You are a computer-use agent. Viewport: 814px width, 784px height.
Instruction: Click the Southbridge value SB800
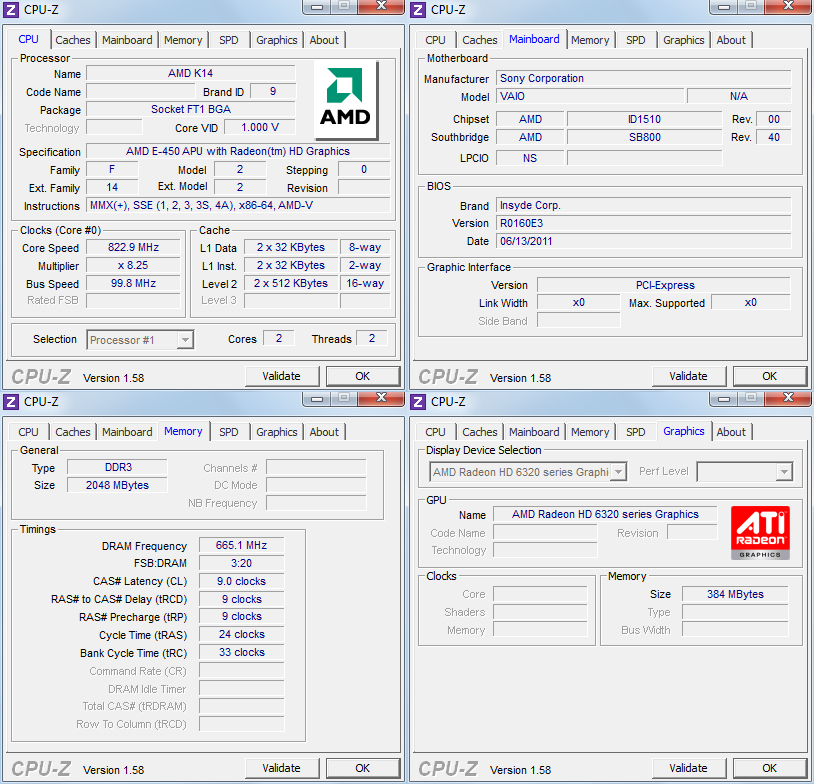click(644, 137)
